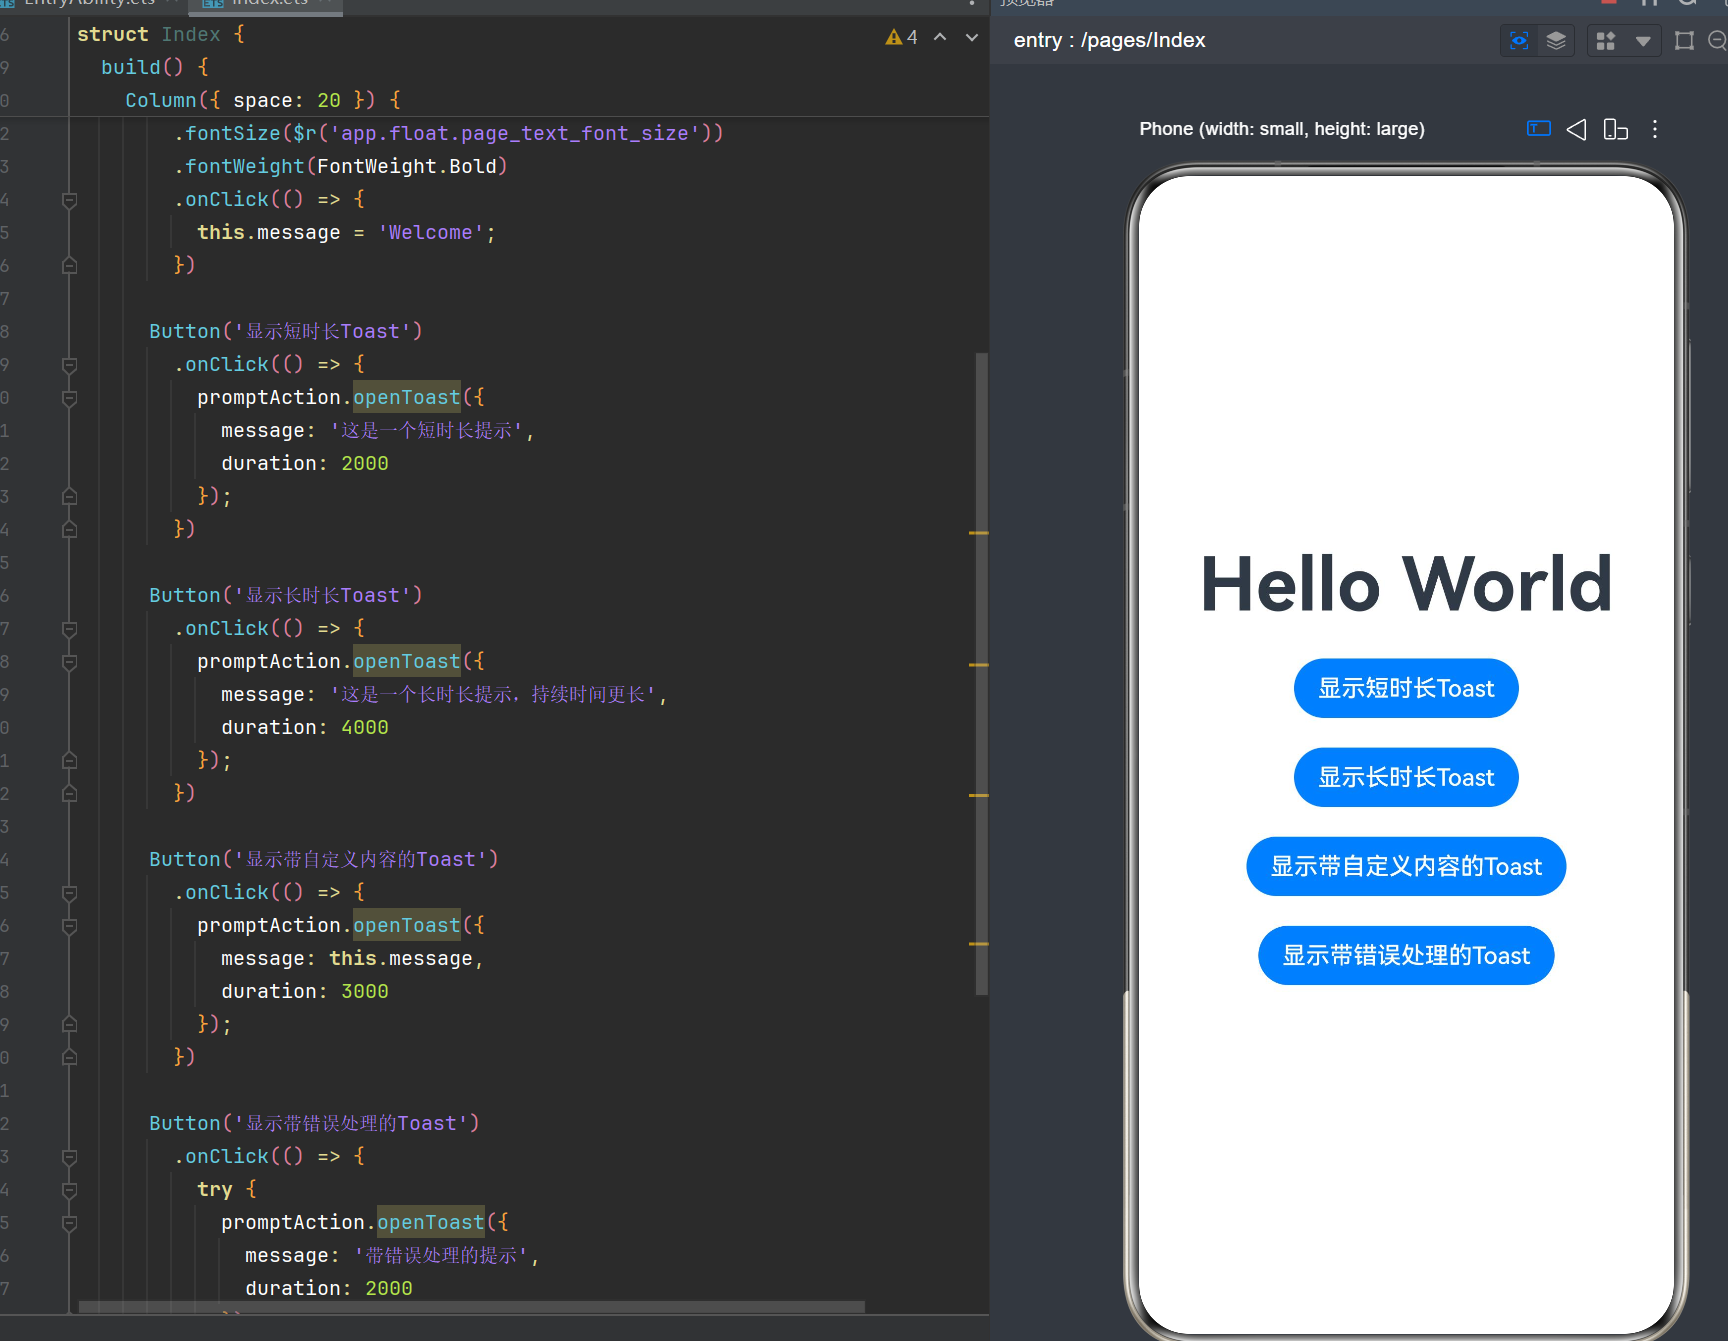The image size is (1728, 1341).
Task: Click Button('显示带错误处理的Toast') code line
Action: coord(314,1123)
